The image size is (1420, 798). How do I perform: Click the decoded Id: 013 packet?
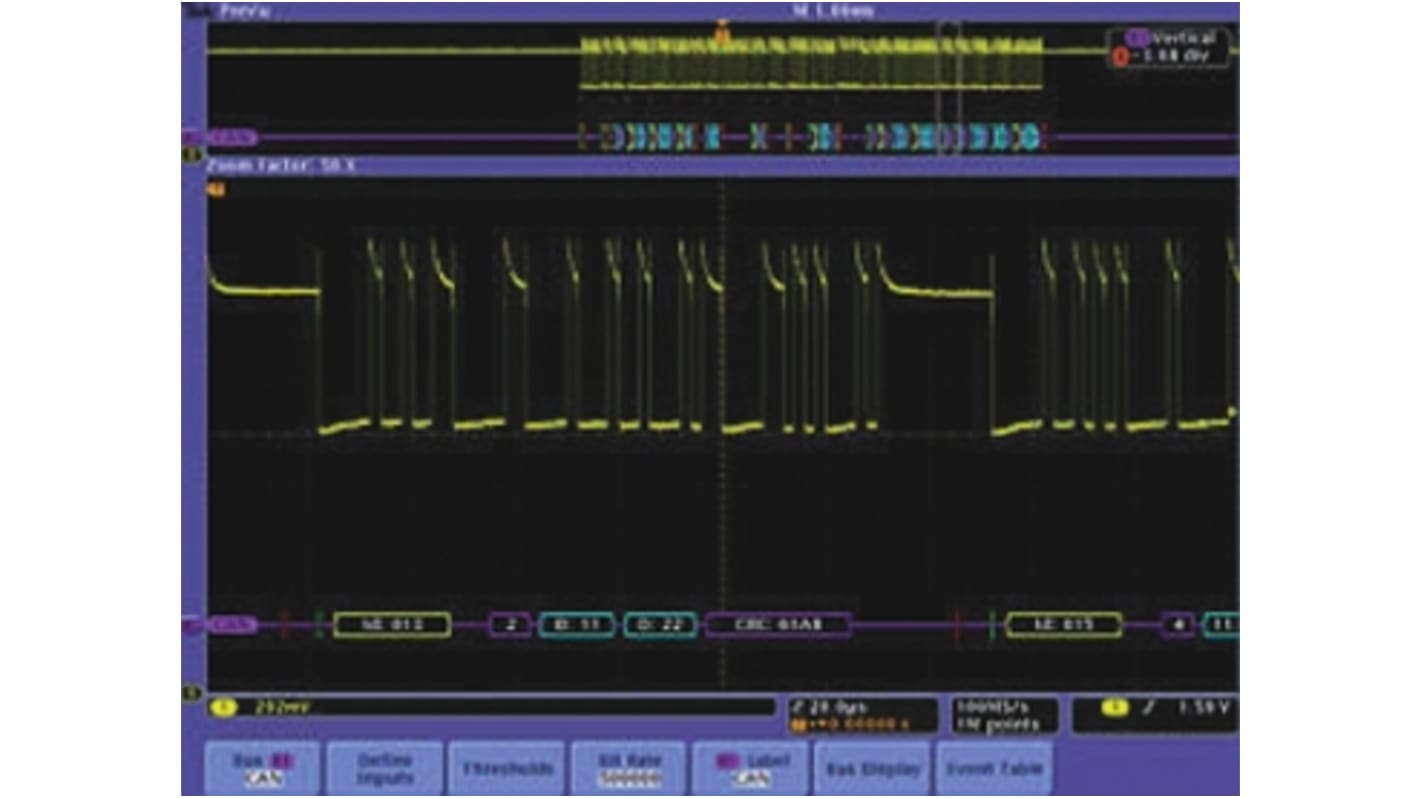392,626
